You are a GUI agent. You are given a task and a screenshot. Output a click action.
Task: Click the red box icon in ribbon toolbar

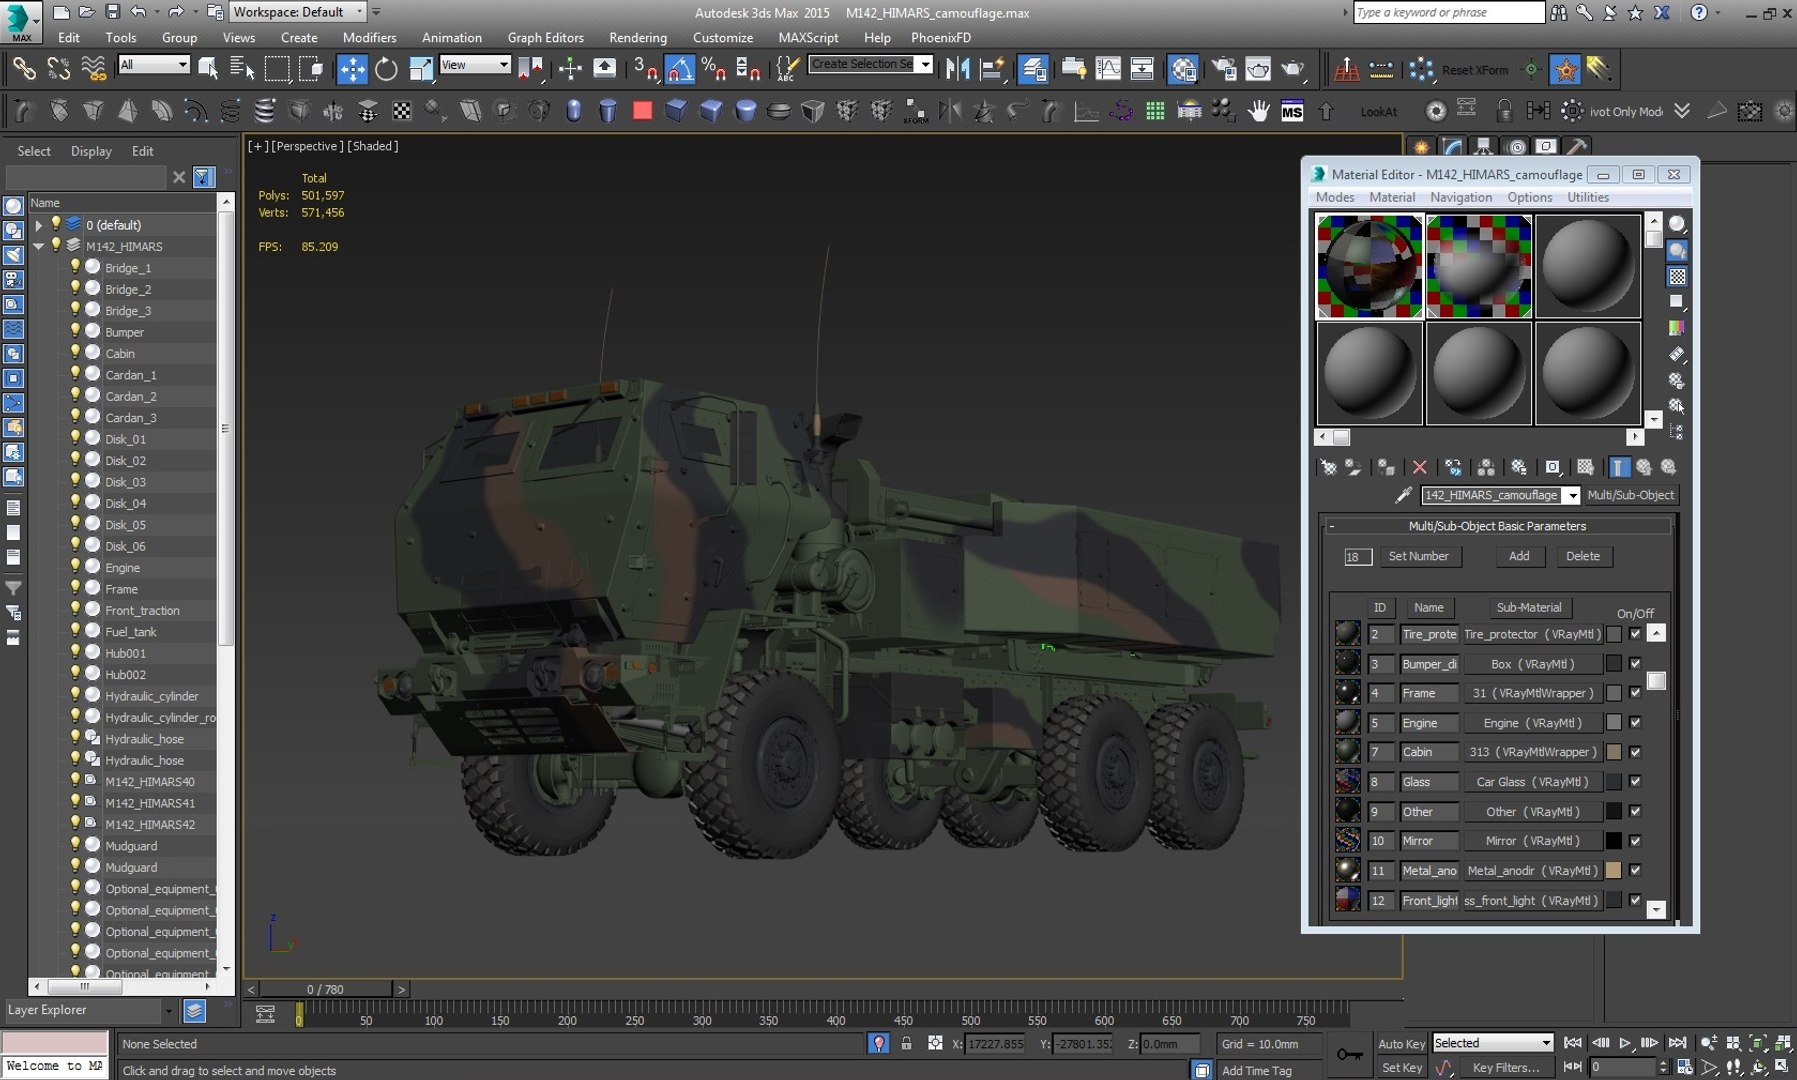[x=642, y=111]
